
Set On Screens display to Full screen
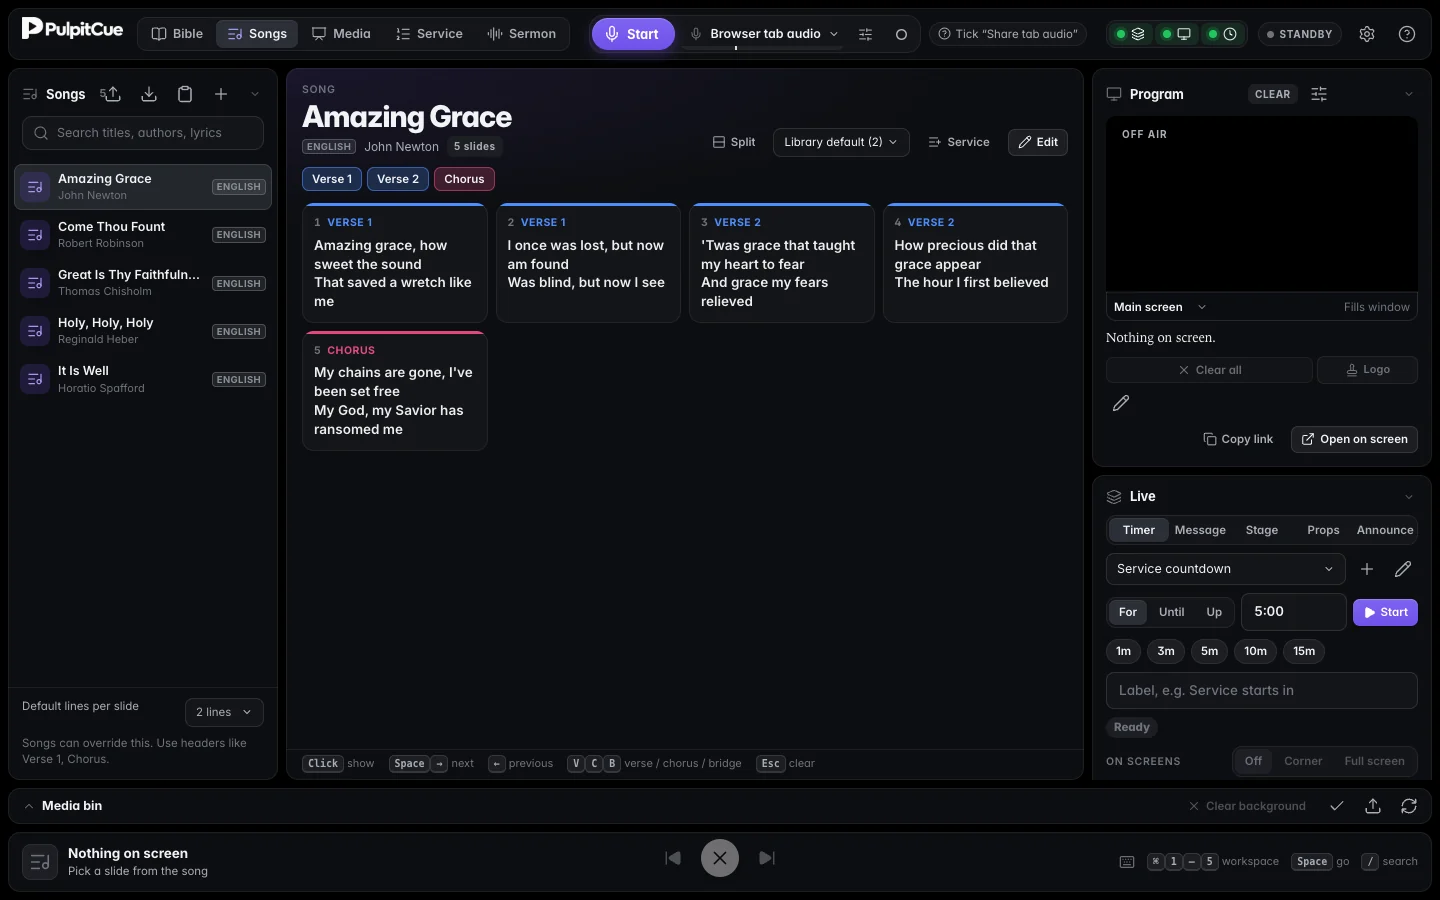tap(1375, 761)
